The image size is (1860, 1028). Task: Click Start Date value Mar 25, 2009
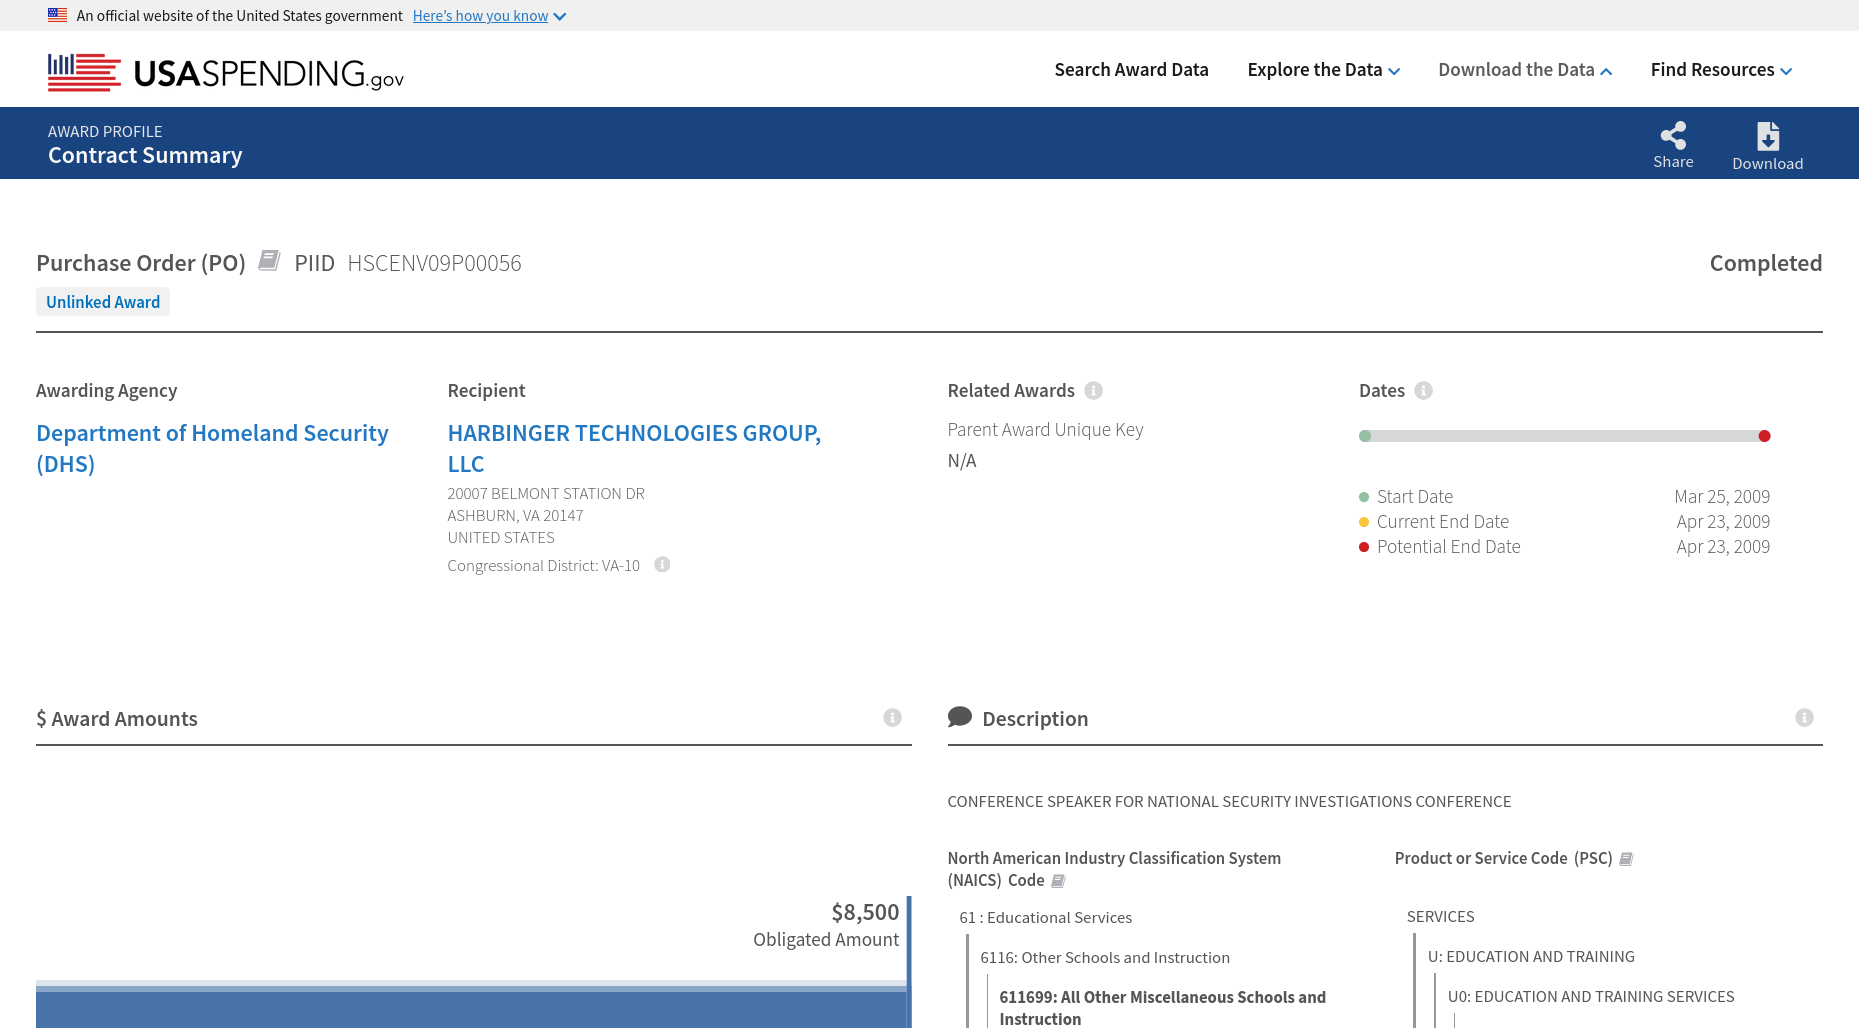1722,497
